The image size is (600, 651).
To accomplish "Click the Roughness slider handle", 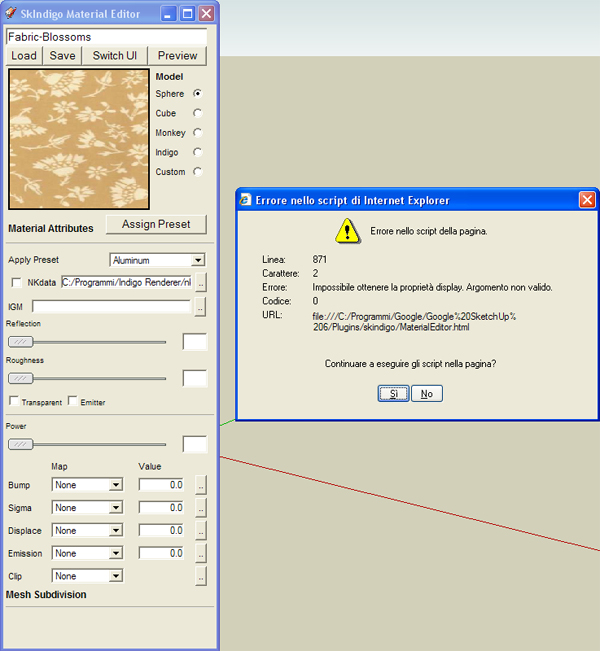I will coord(21,379).
